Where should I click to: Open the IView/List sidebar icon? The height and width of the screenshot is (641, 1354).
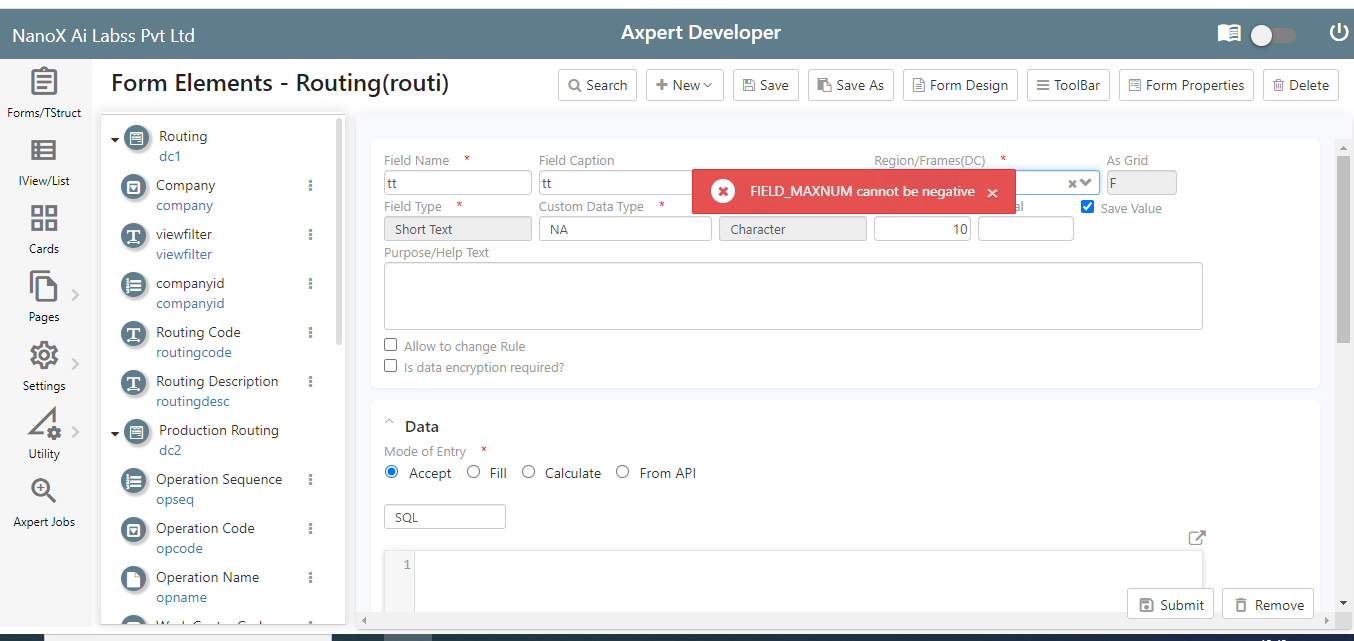click(44, 150)
